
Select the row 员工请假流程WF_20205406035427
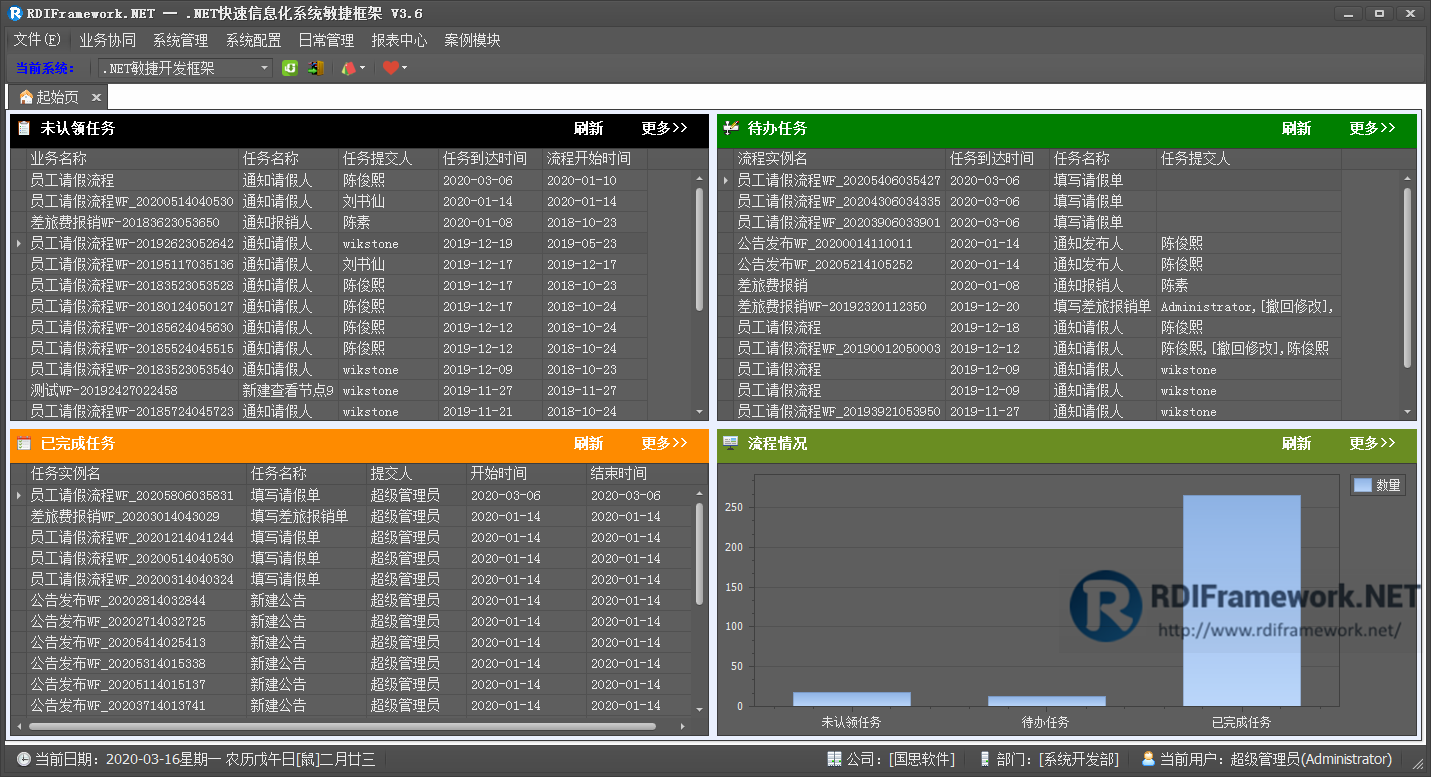(x=1029, y=181)
